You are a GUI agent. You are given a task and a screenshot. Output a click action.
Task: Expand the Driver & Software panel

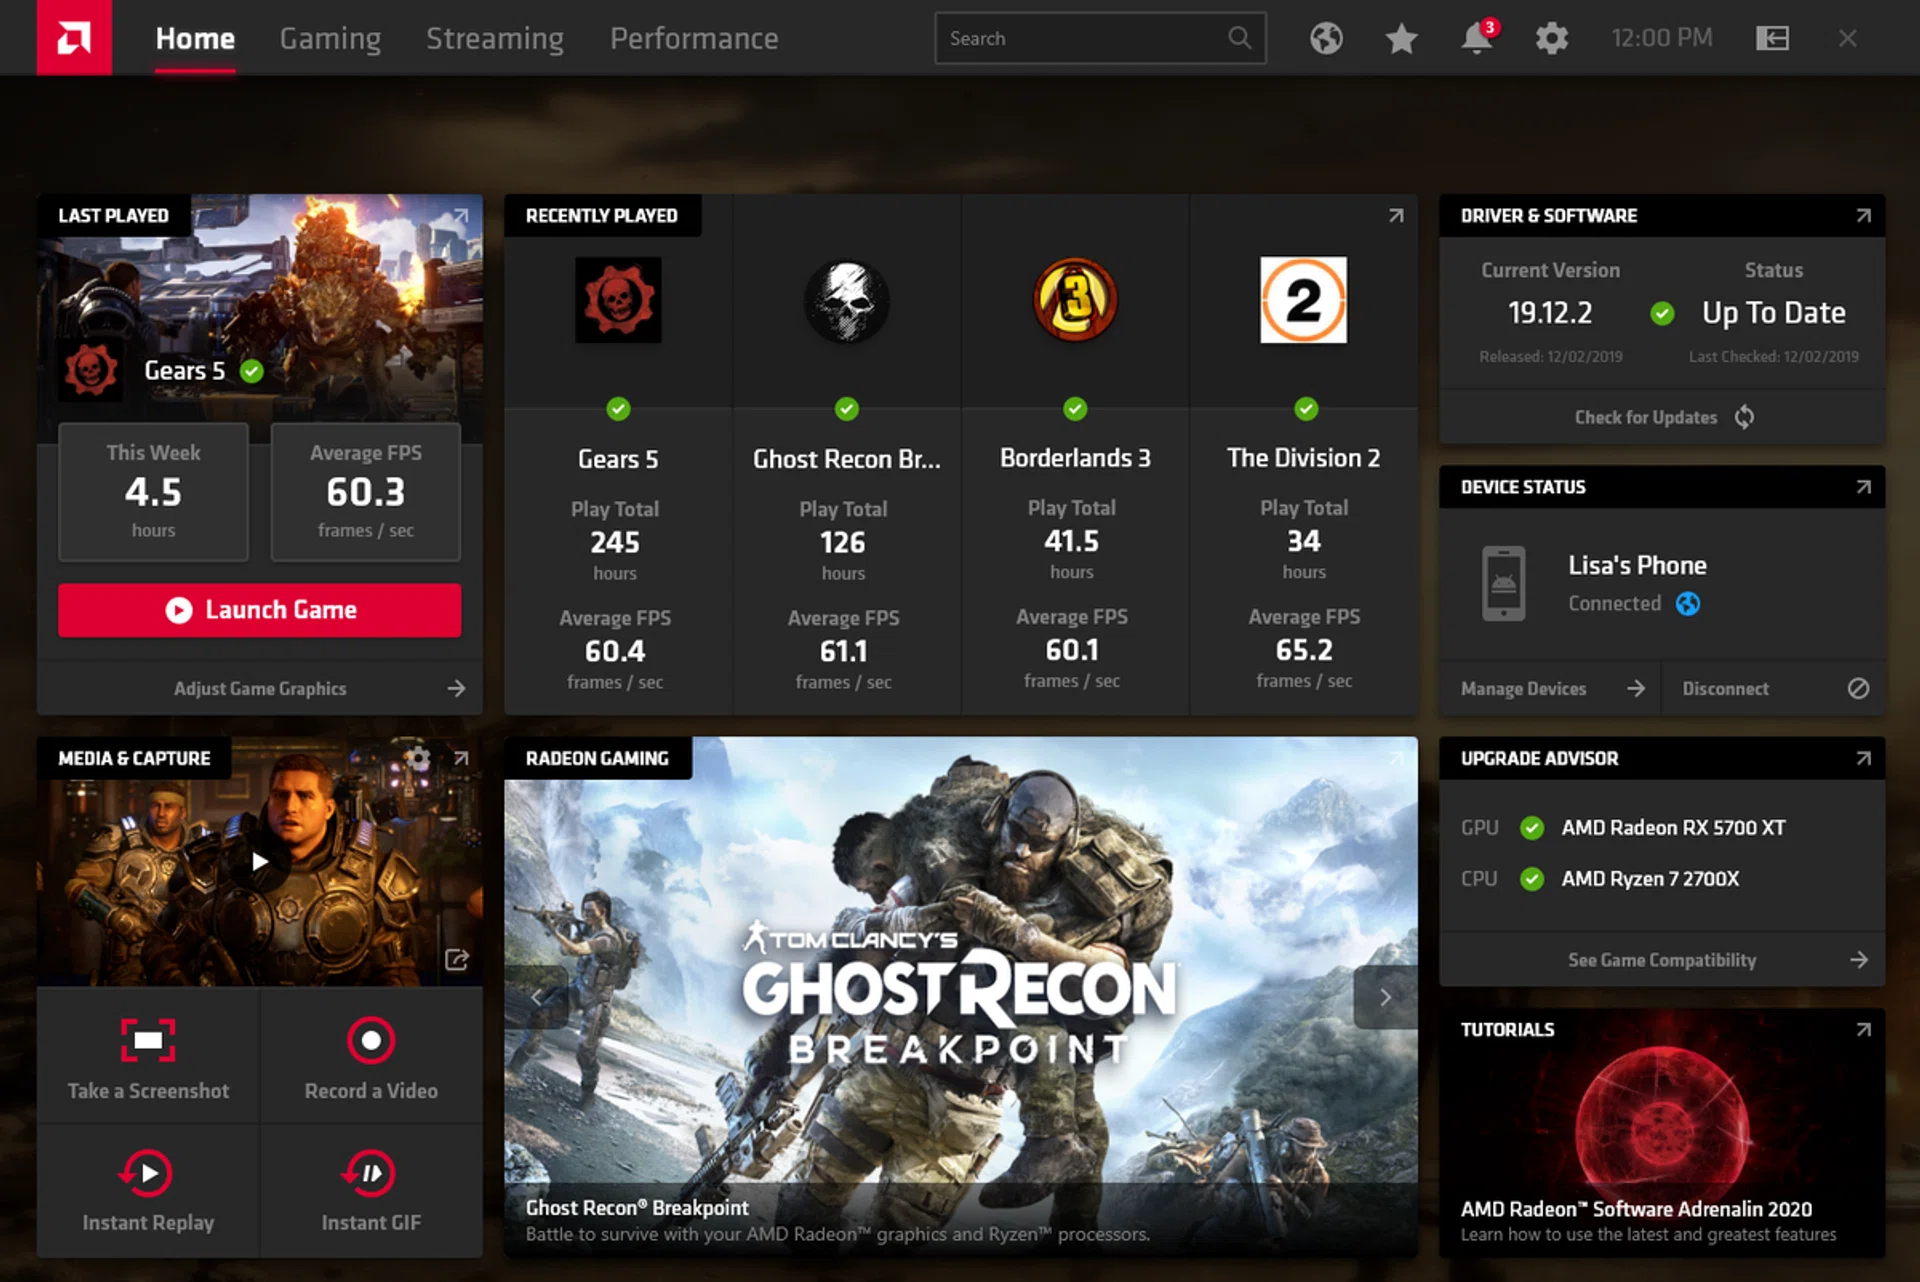[1863, 216]
